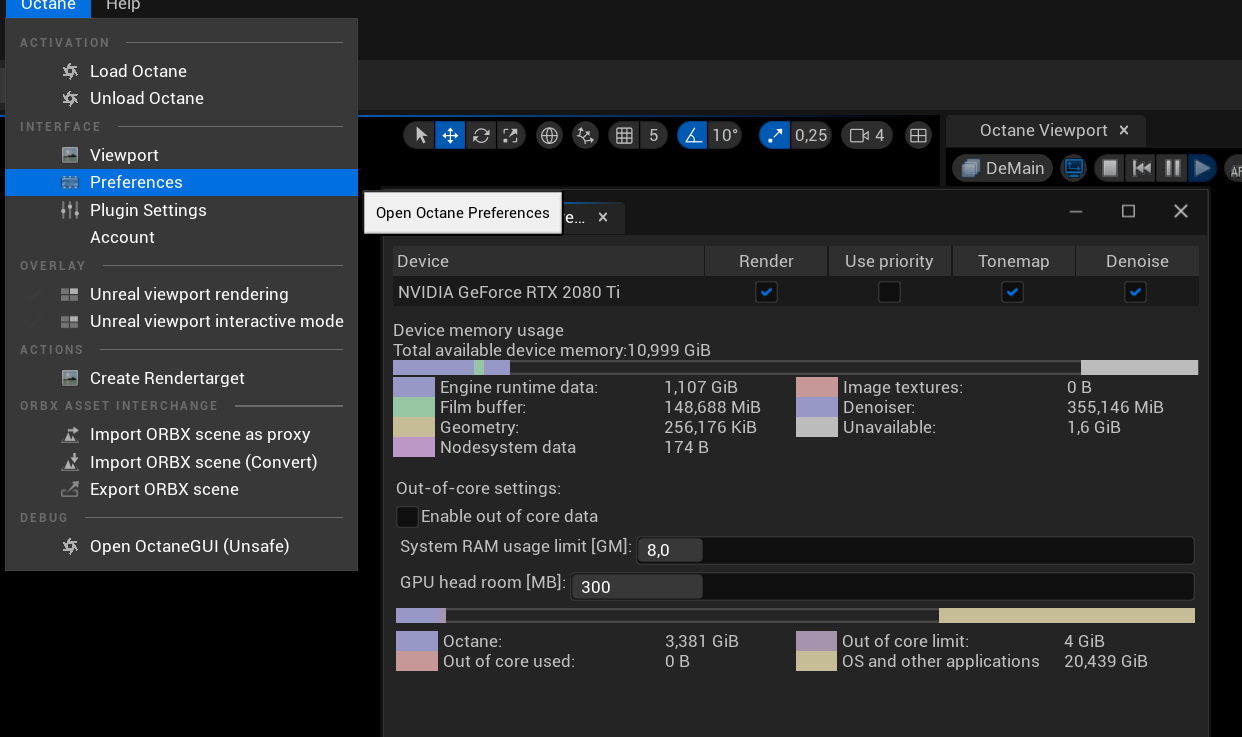Open rotation snap 10° dropdown

coord(725,135)
